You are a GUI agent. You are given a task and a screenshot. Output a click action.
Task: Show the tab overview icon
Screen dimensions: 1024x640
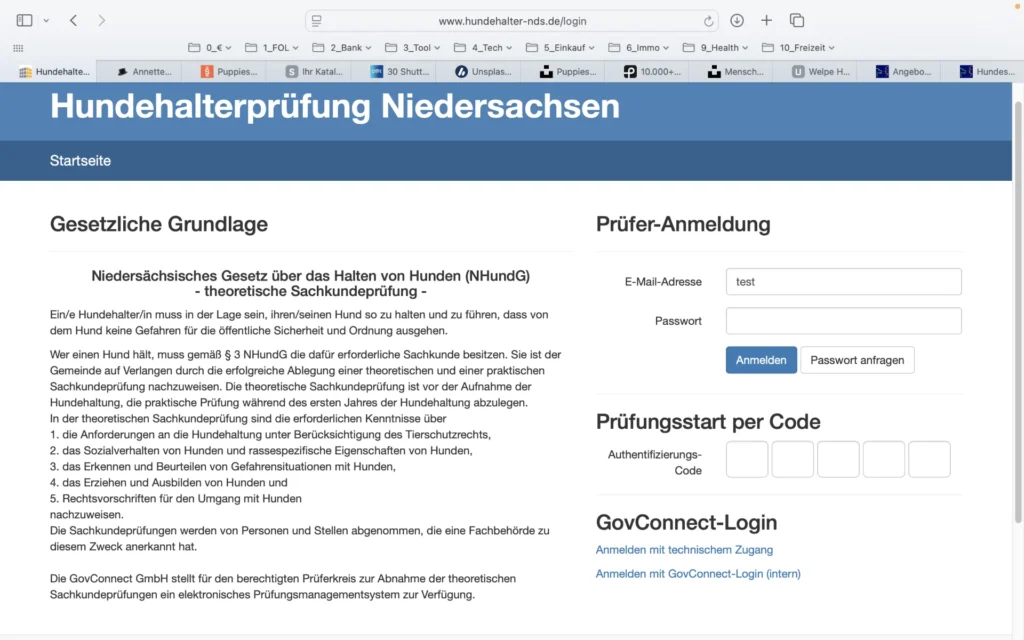(x=797, y=20)
